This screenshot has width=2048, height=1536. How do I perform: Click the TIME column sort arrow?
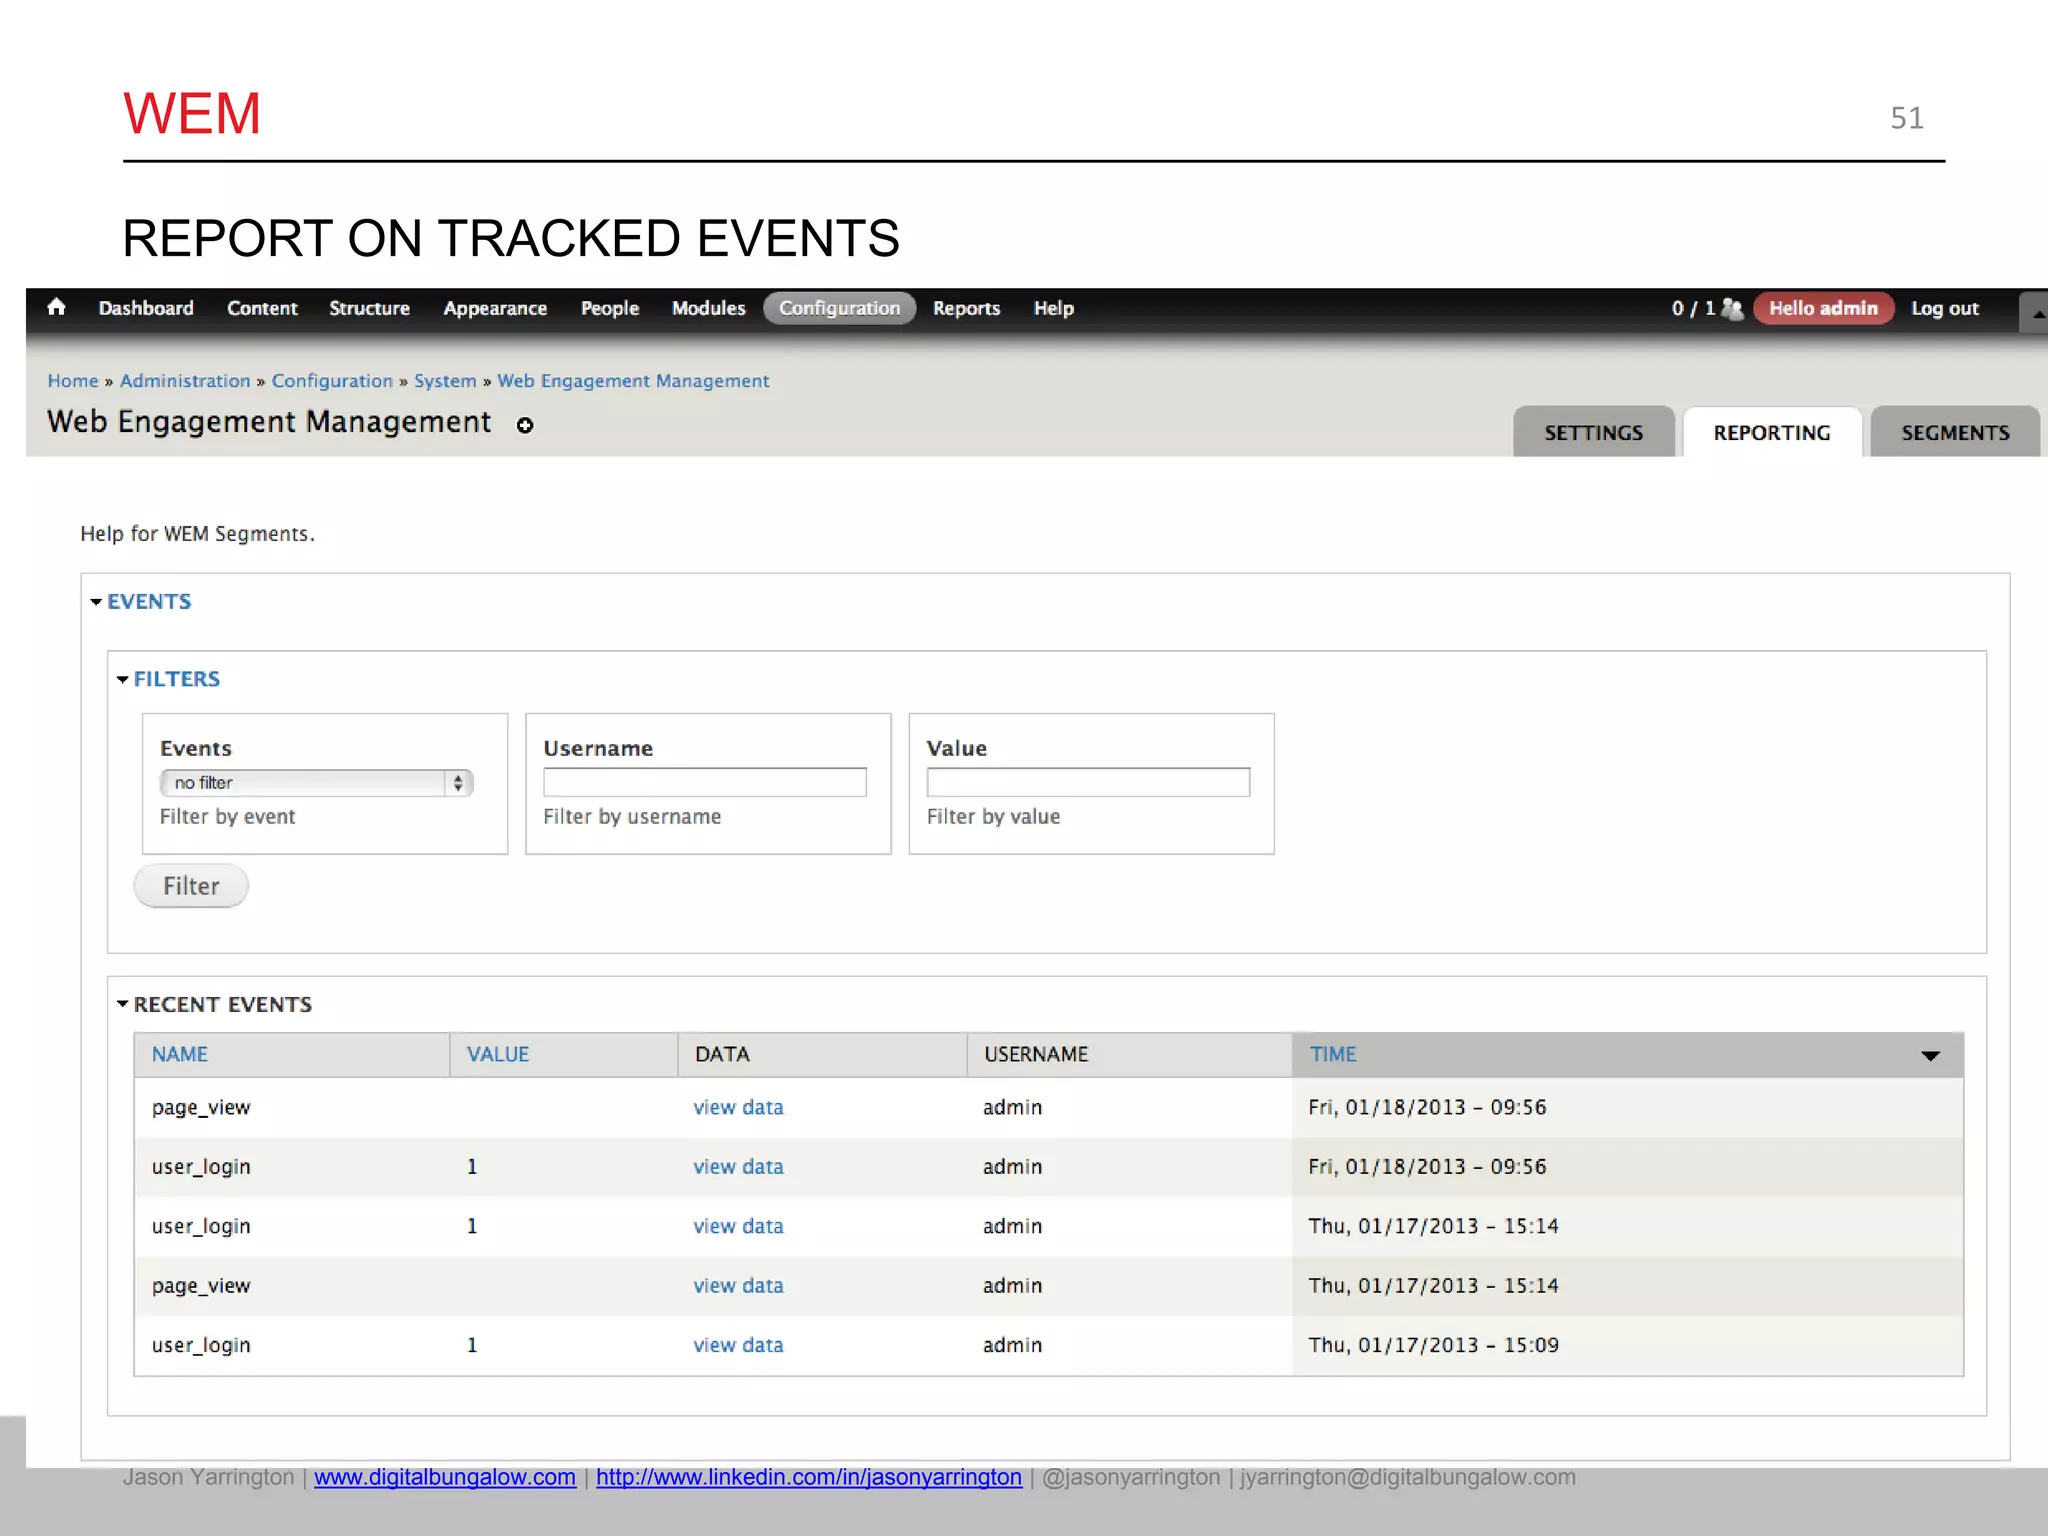tap(1930, 1056)
